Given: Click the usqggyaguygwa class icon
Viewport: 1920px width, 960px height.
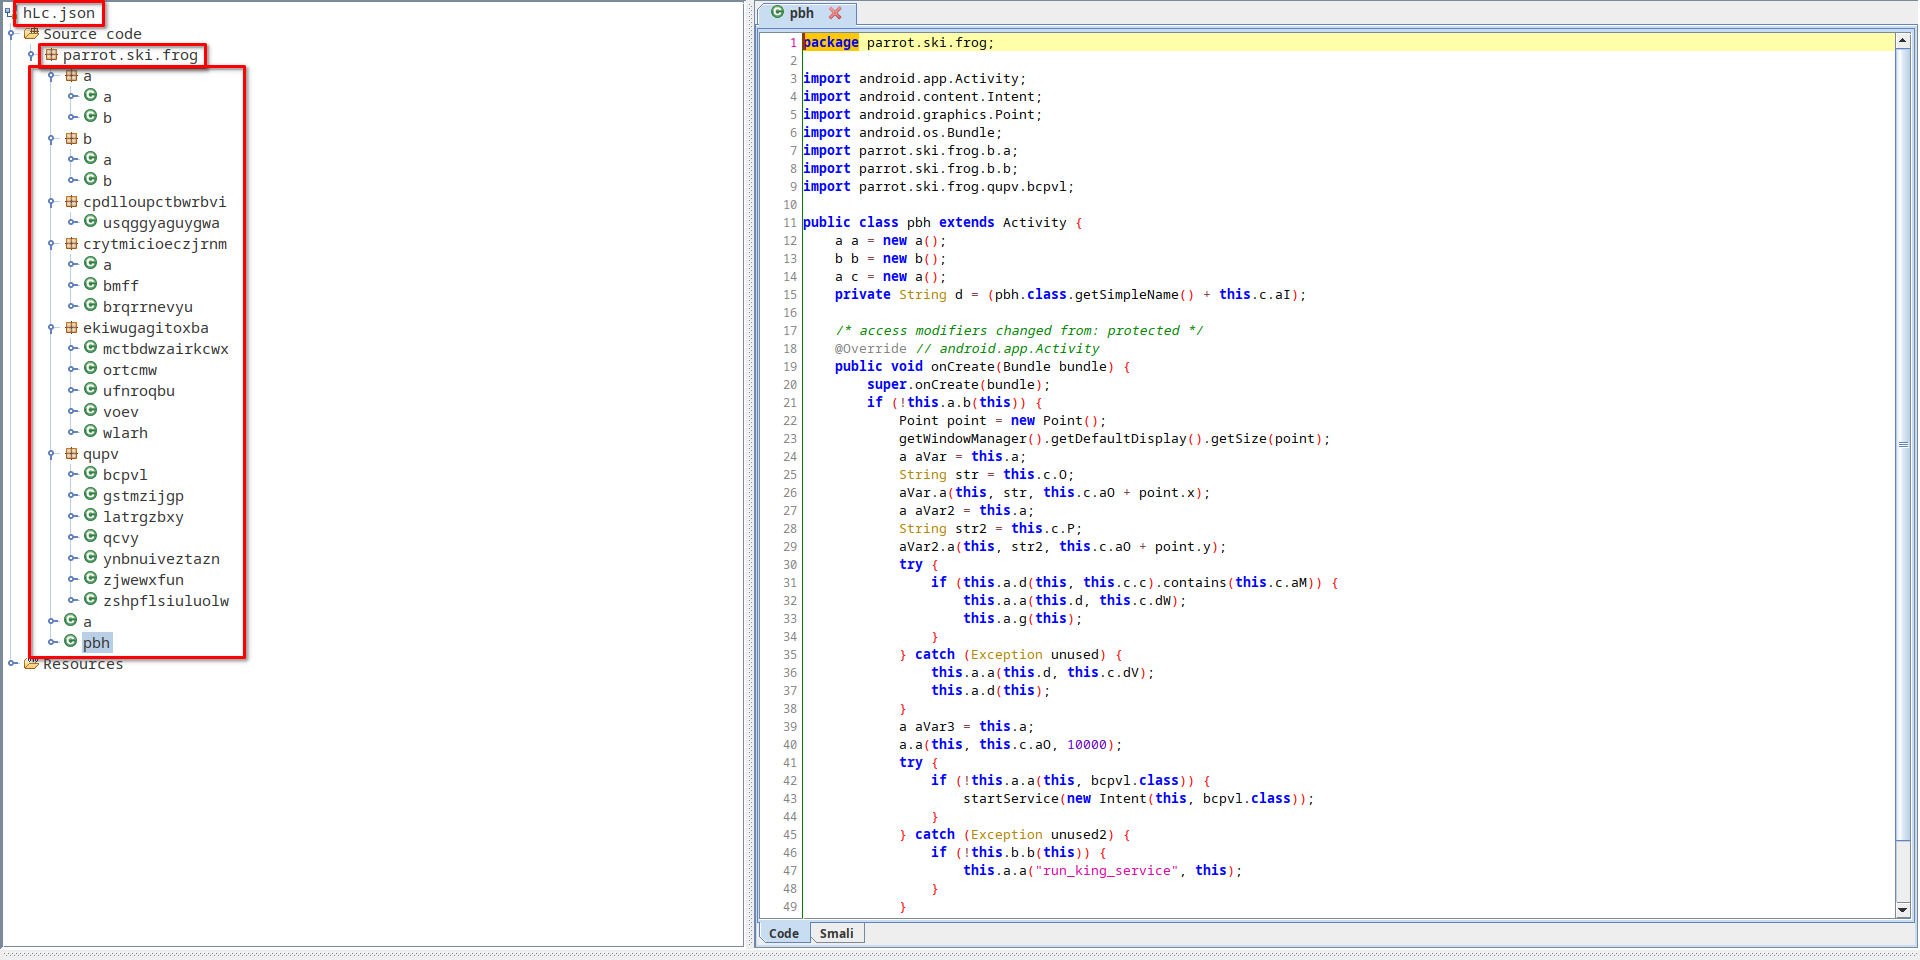Looking at the screenshot, I should [x=90, y=221].
